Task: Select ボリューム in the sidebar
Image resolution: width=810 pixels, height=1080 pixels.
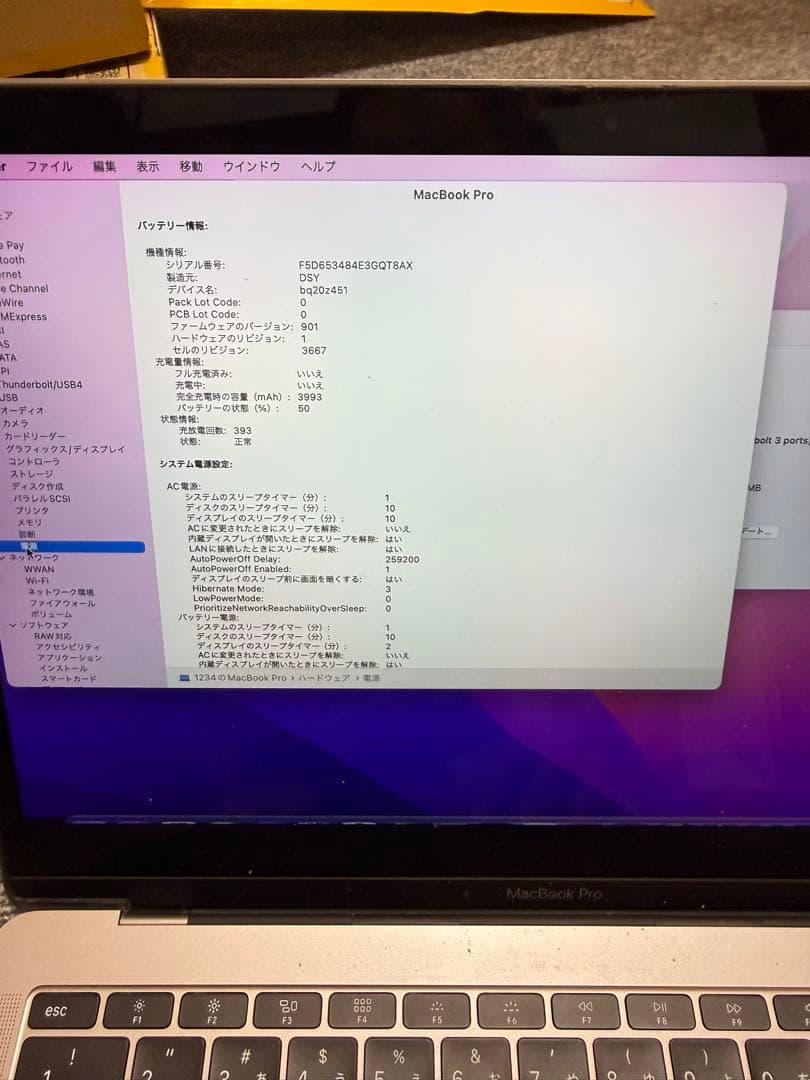Action: tap(51, 614)
